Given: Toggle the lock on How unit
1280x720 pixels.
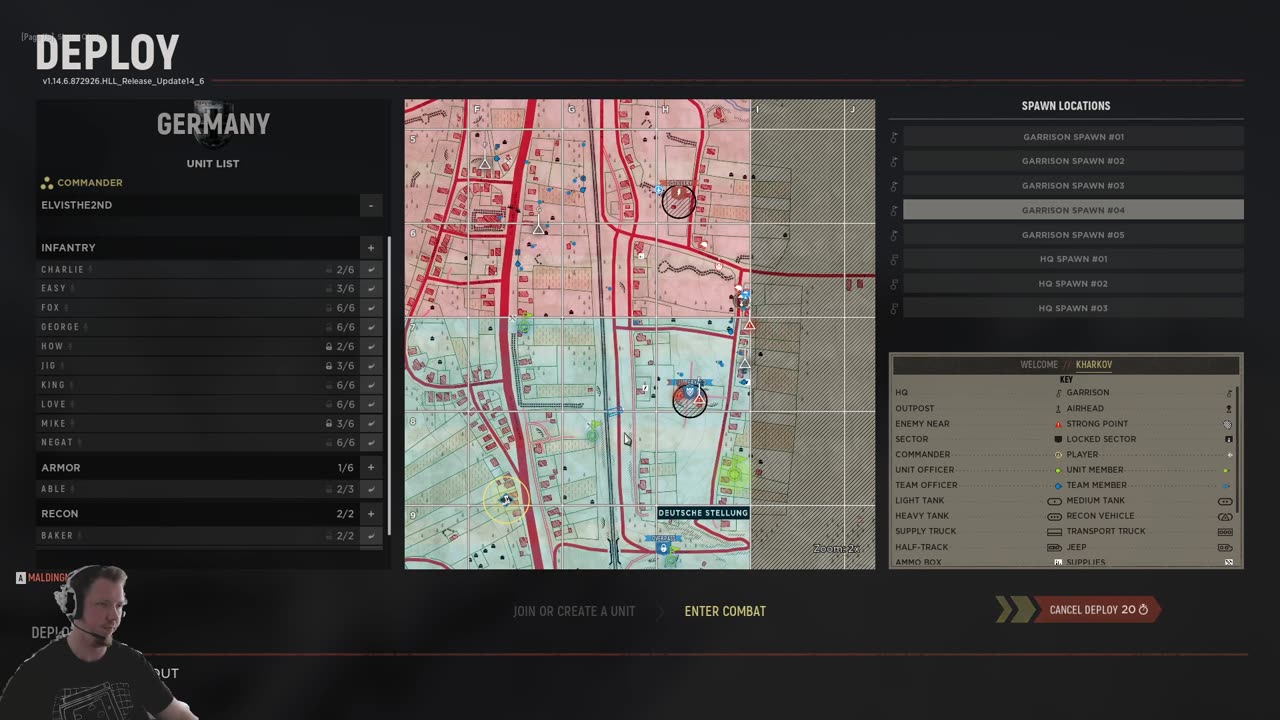Looking at the screenshot, I should [329, 347].
